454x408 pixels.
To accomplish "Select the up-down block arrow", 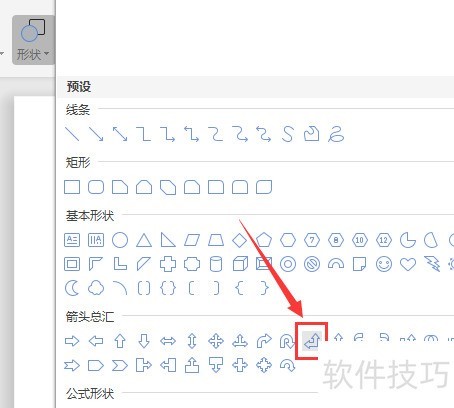I will click(192, 341).
